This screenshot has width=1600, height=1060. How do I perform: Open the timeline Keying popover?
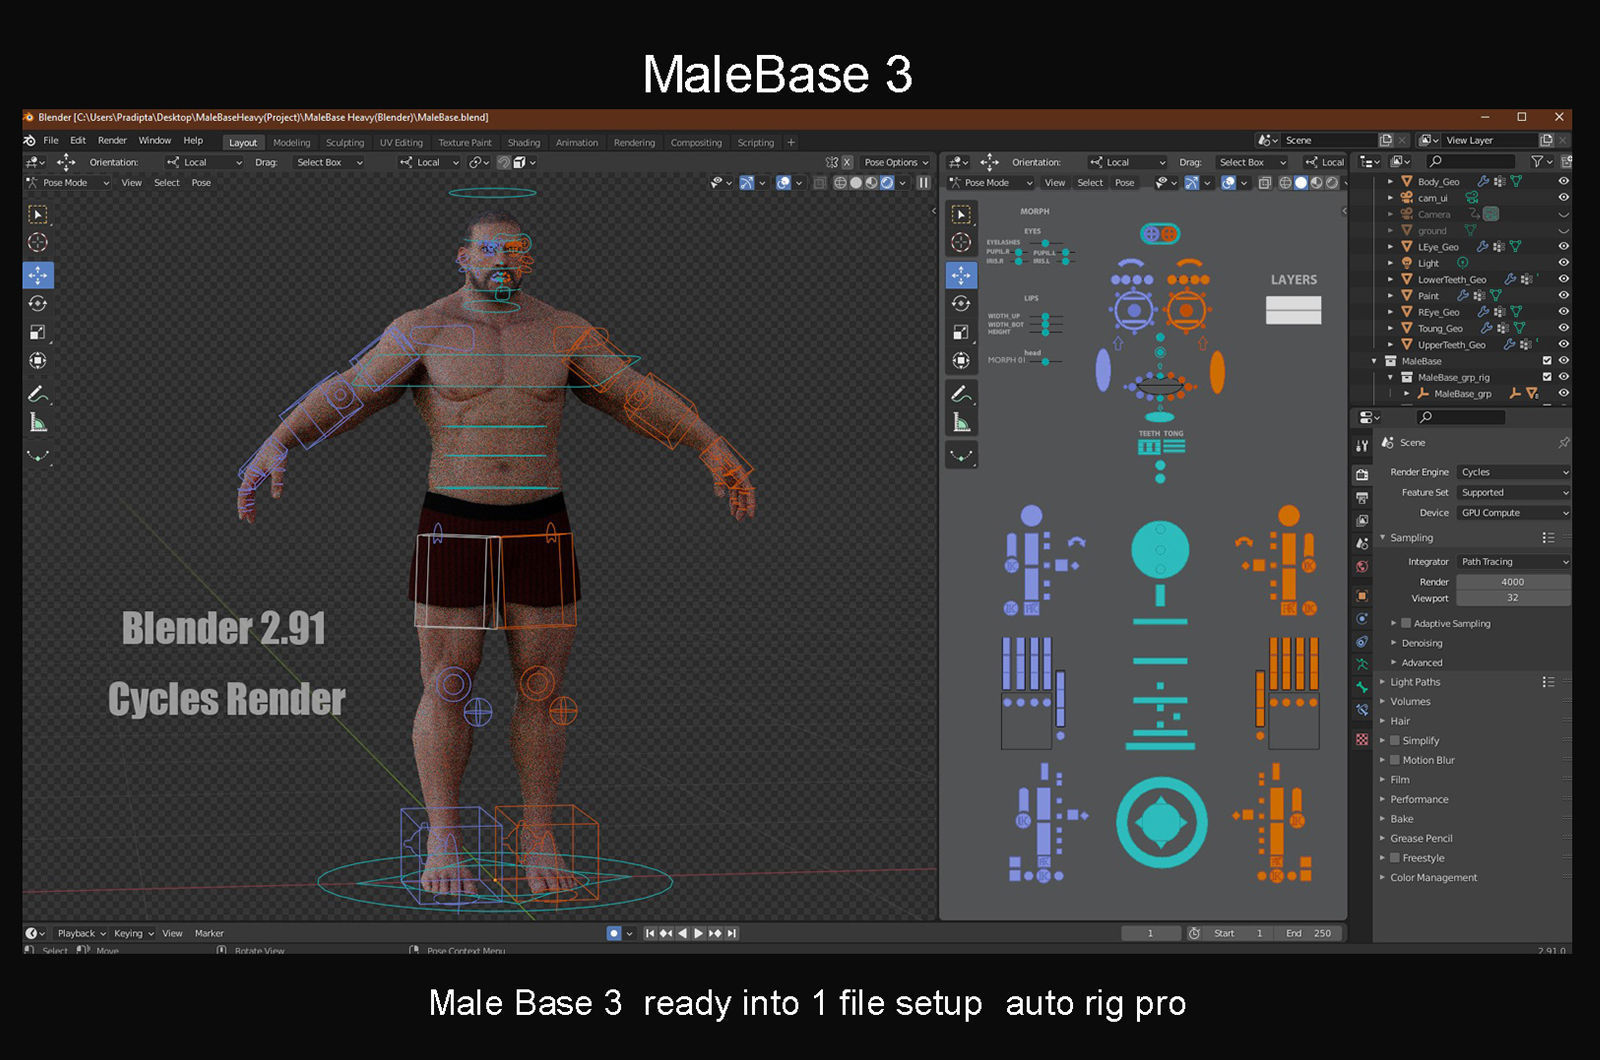point(134,933)
